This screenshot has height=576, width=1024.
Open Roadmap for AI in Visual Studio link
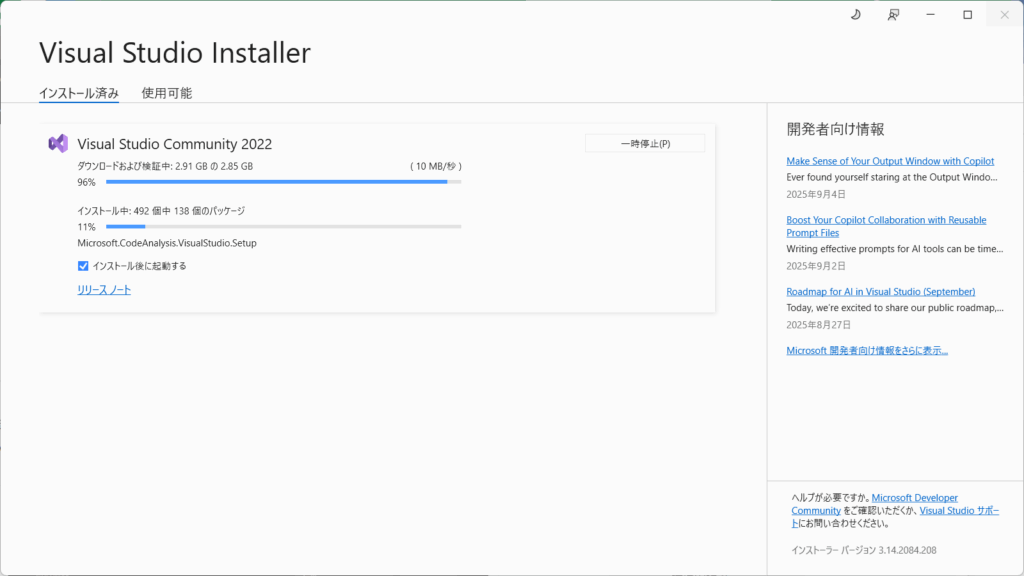point(880,291)
